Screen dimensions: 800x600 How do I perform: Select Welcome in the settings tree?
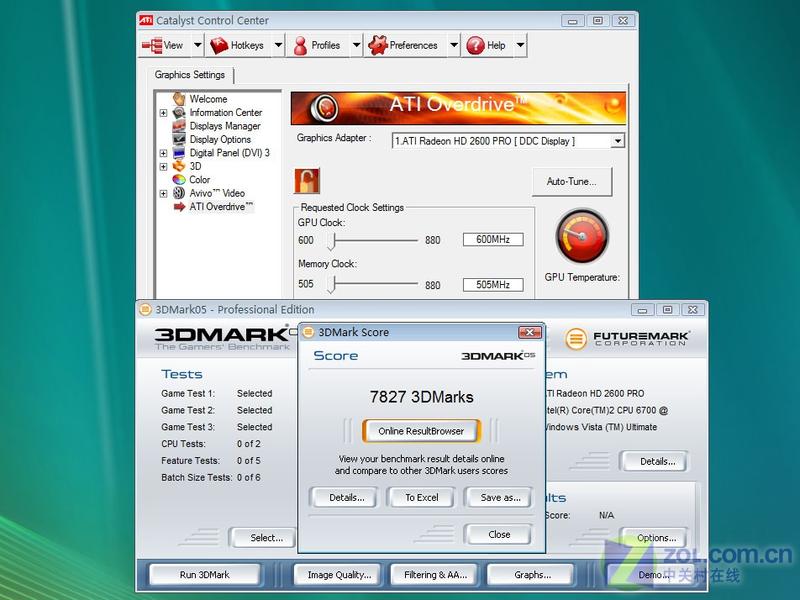(x=208, y=99)
